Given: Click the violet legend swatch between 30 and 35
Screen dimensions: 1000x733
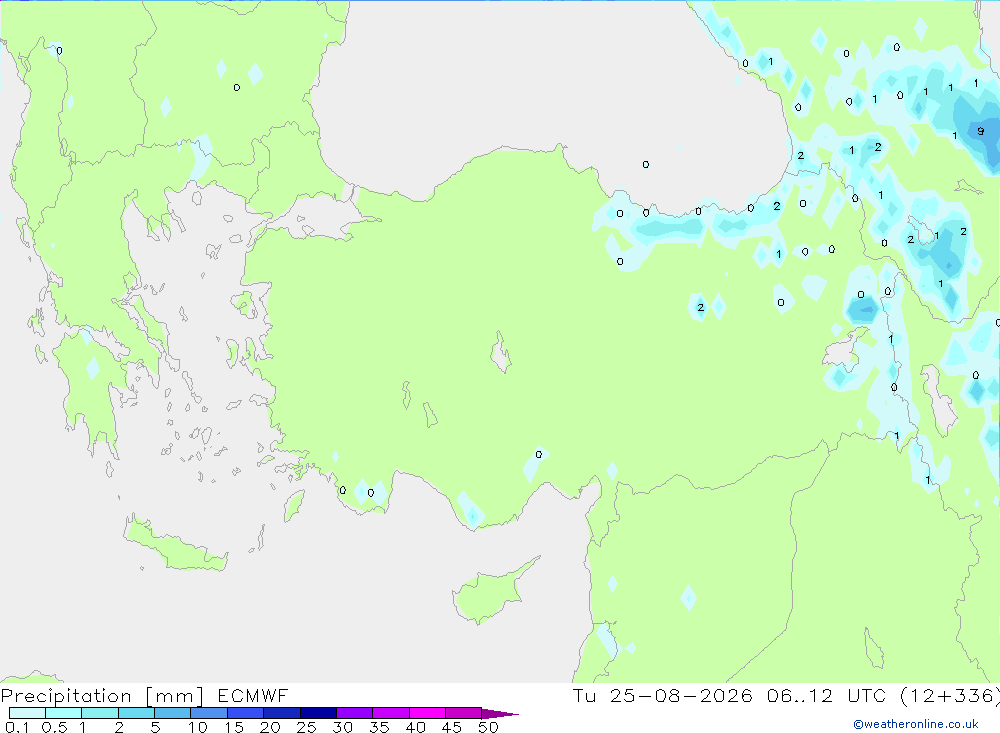Looking at the screenshot, I should pyautogui.click(x=355, y=713).
